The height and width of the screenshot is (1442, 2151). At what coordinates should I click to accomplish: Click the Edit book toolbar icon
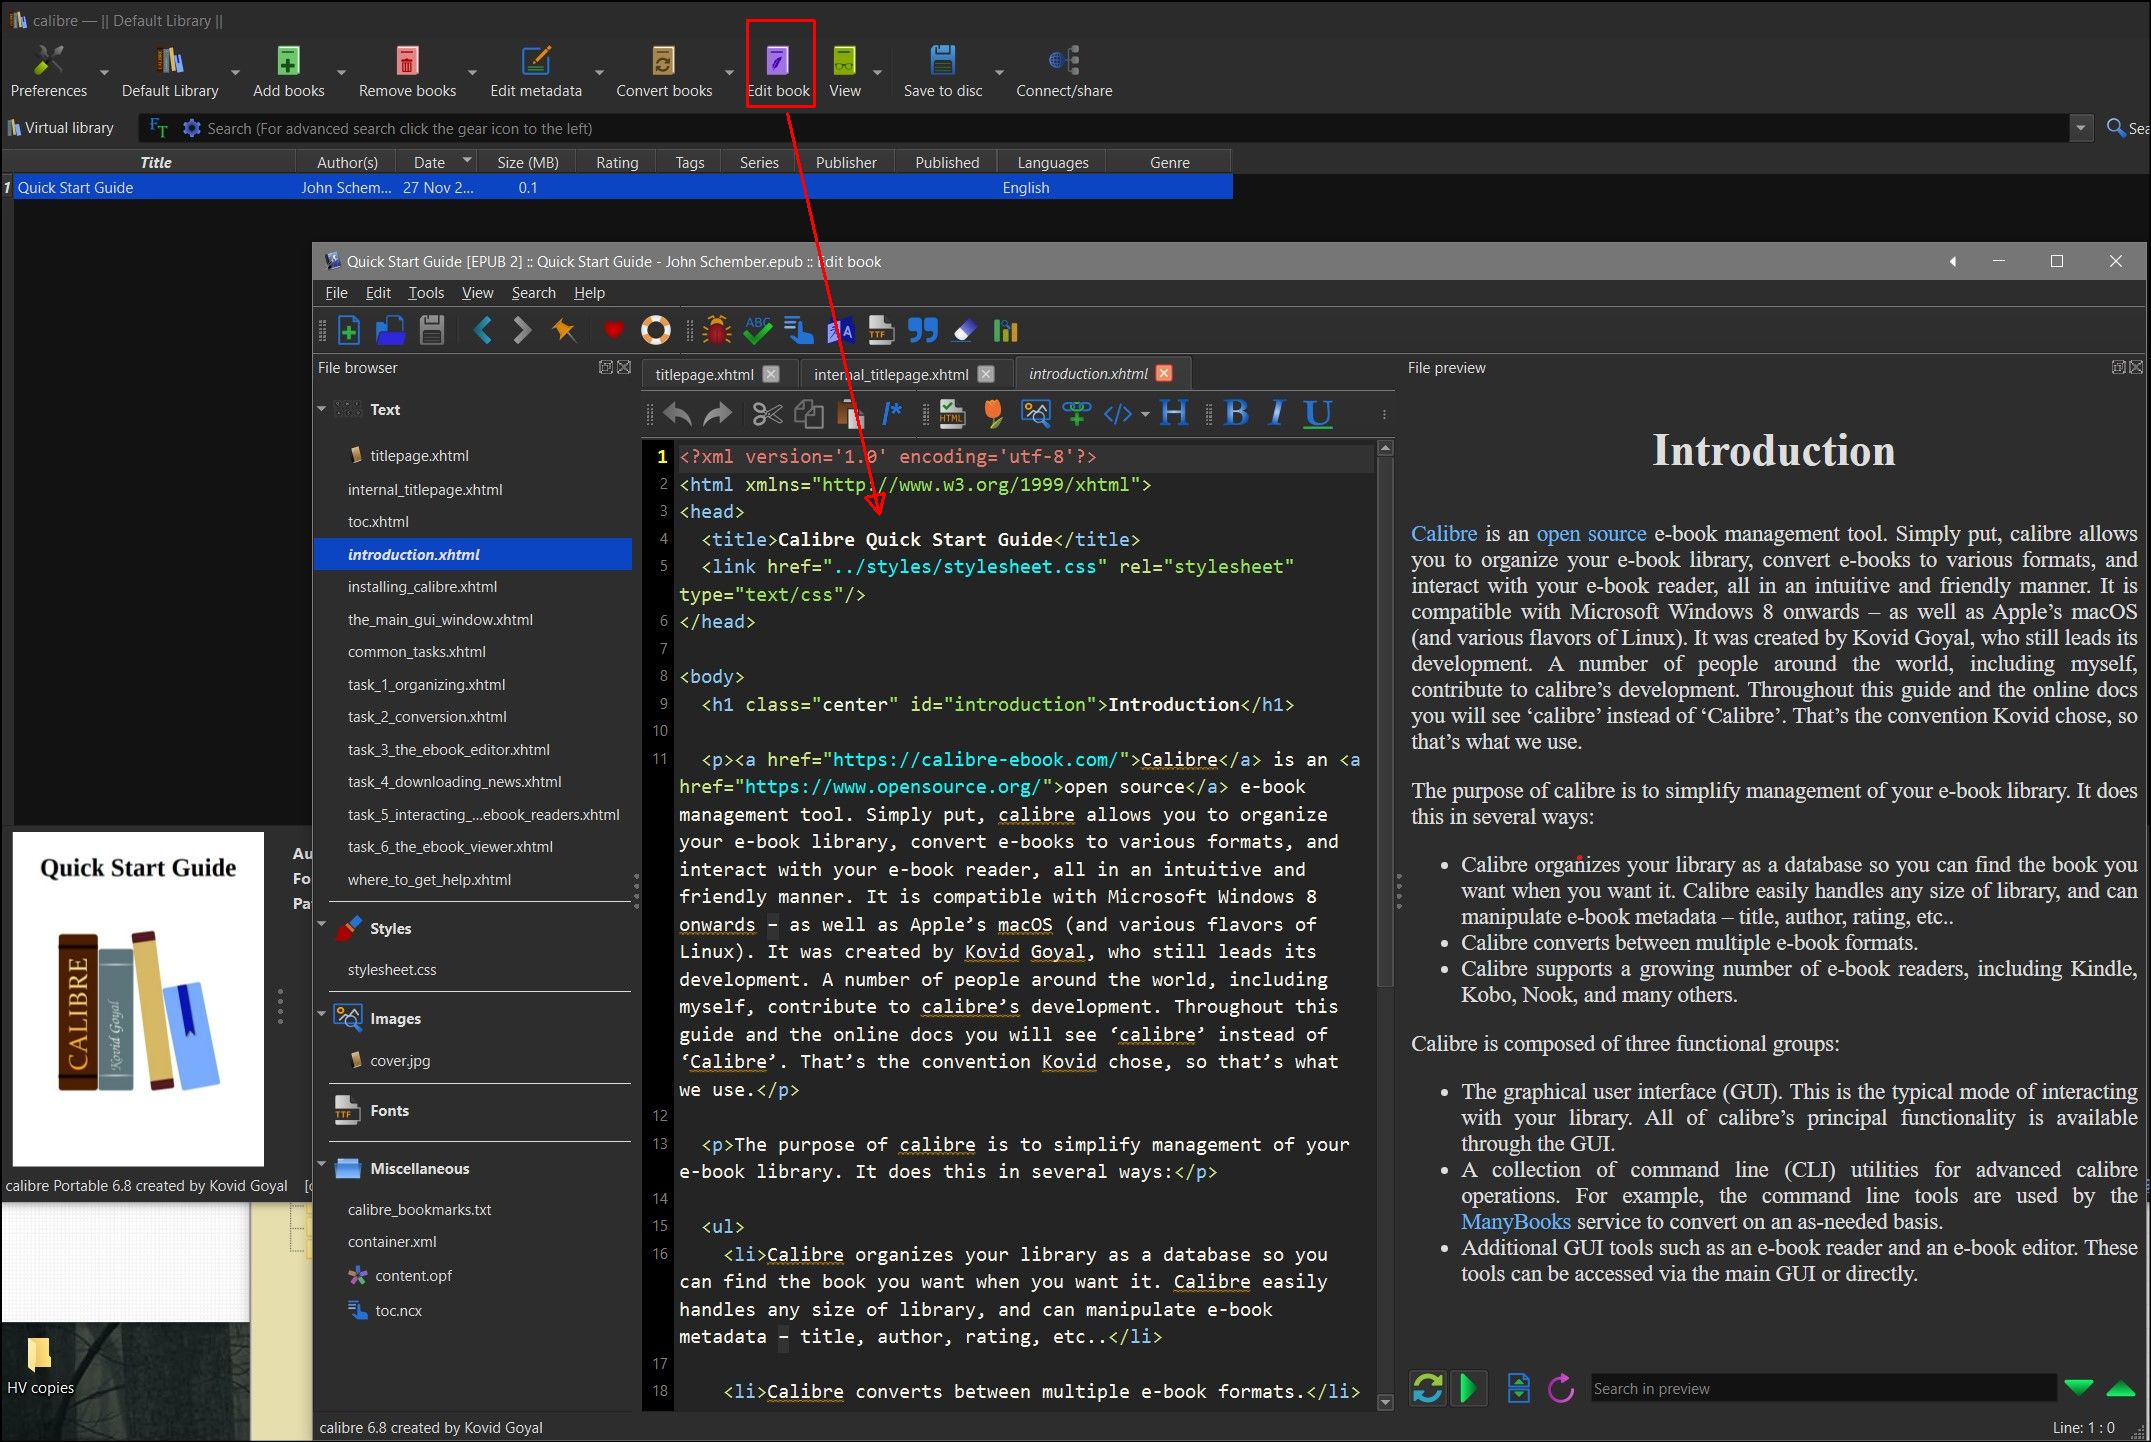coord(778,62)
